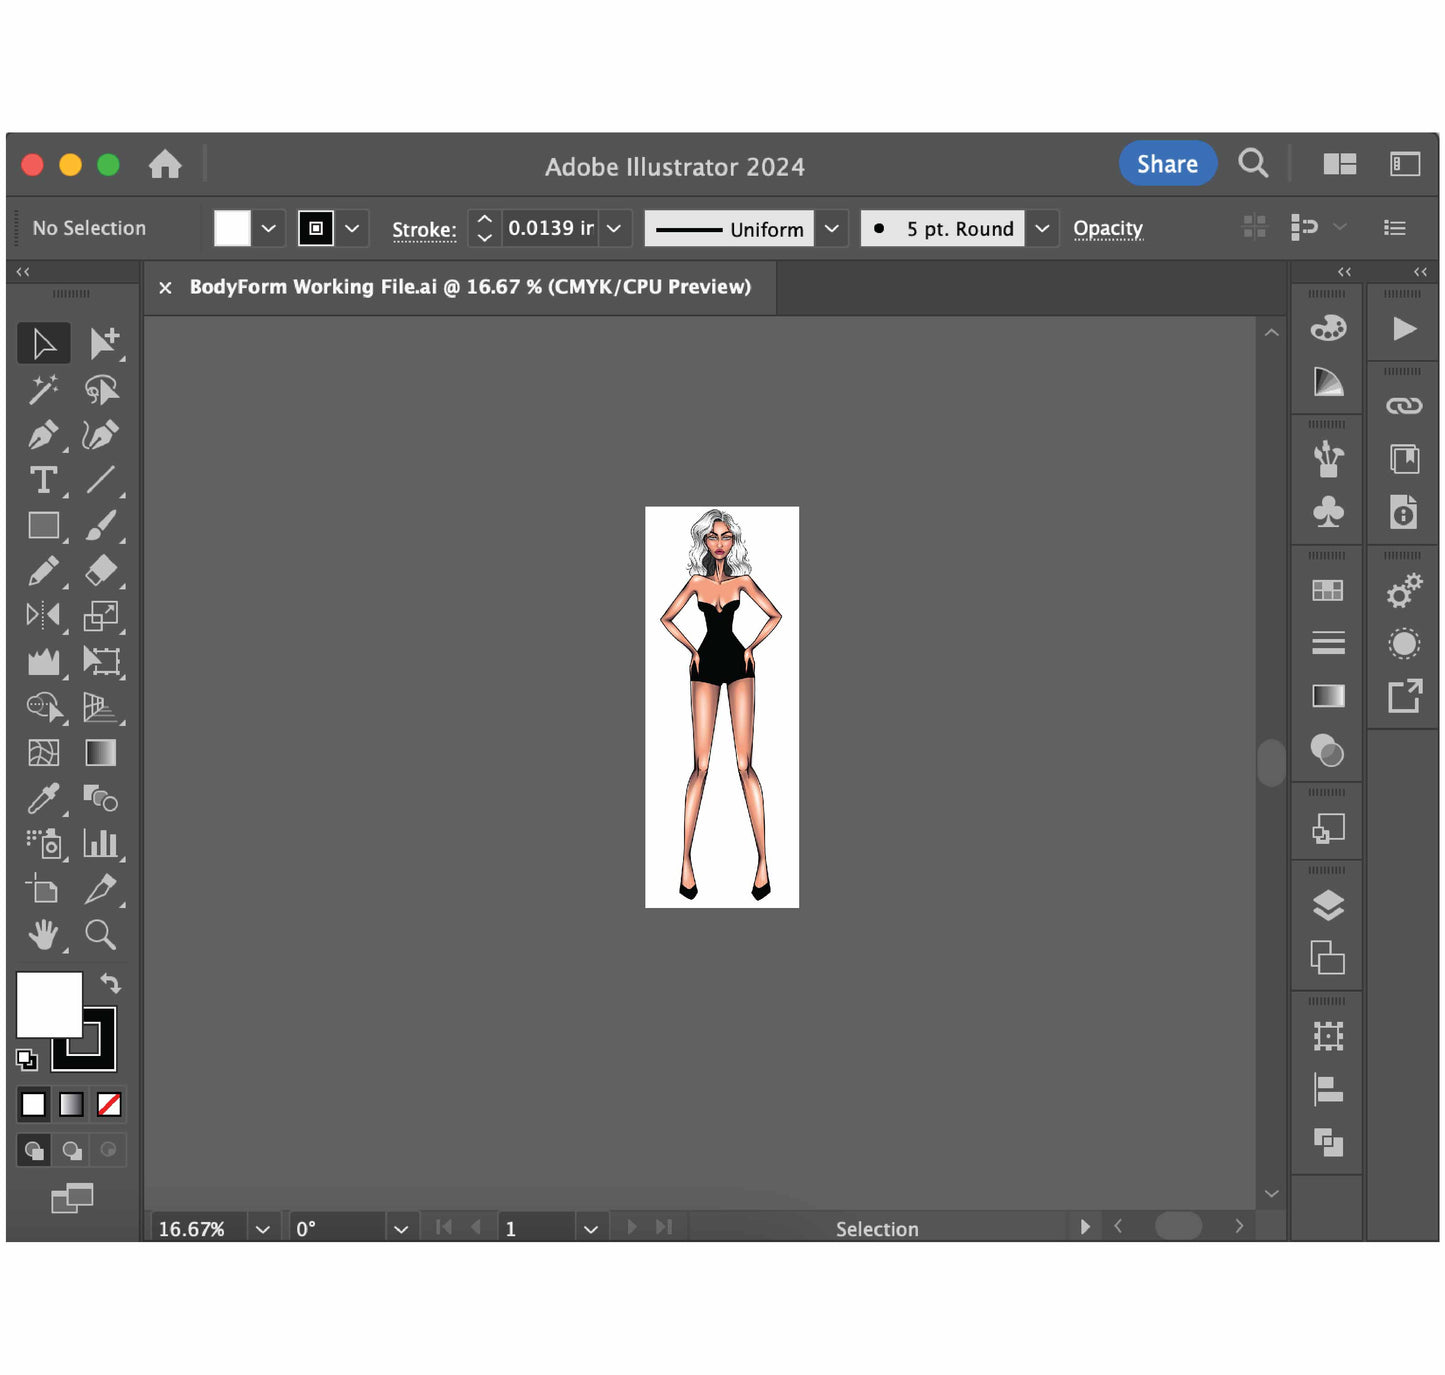
Task: Activate the Hand tool
Action: 43,935
